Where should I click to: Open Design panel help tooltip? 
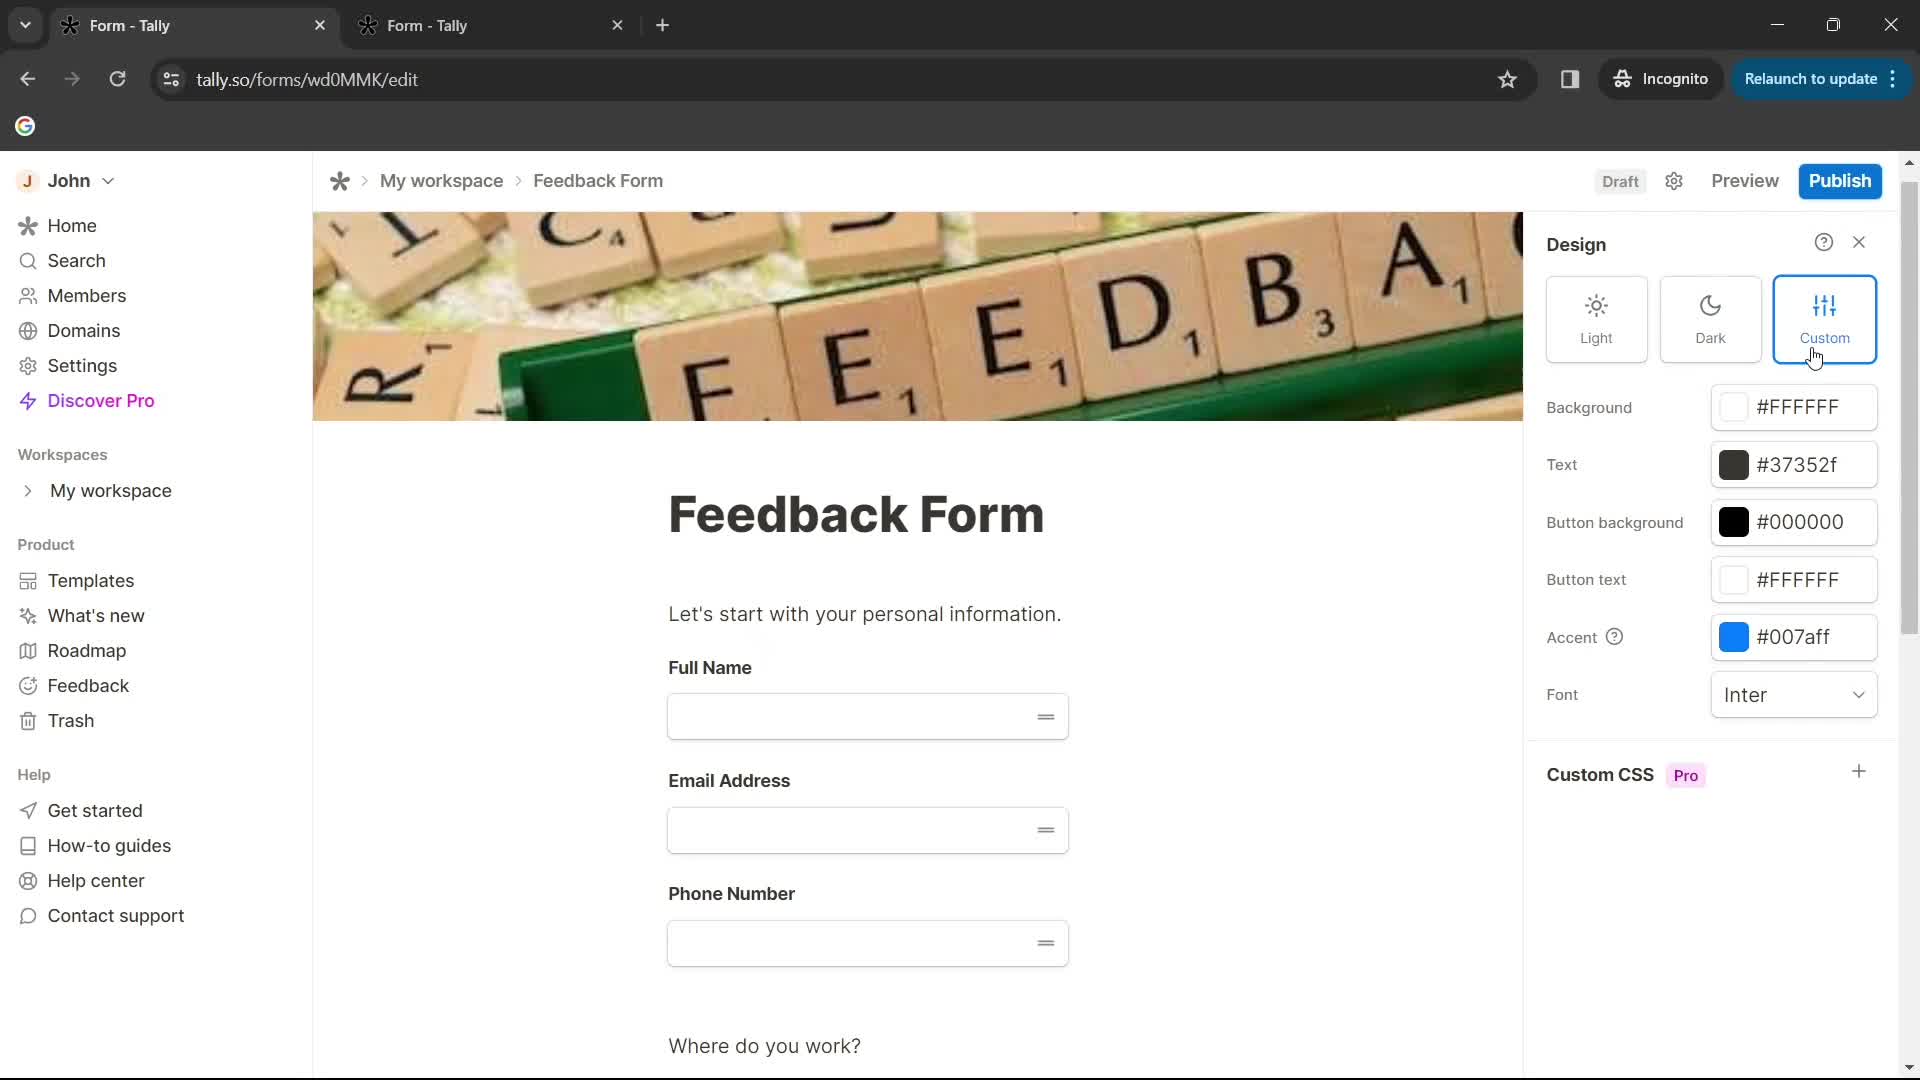click(1824, 243)
